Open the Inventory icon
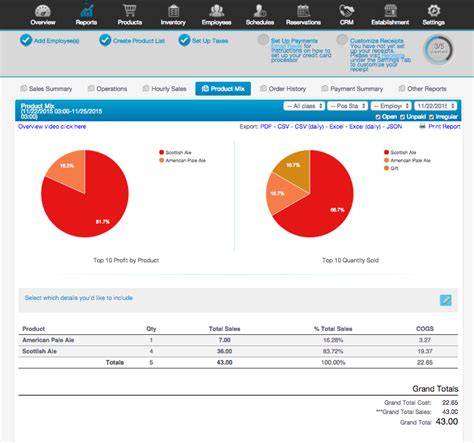 [173, 11]
